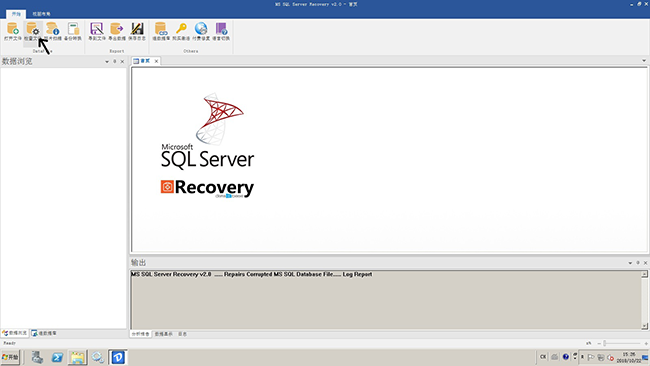Switch to the second ribbon tab
Screen dimensions: 650x366
pos(41,14)
